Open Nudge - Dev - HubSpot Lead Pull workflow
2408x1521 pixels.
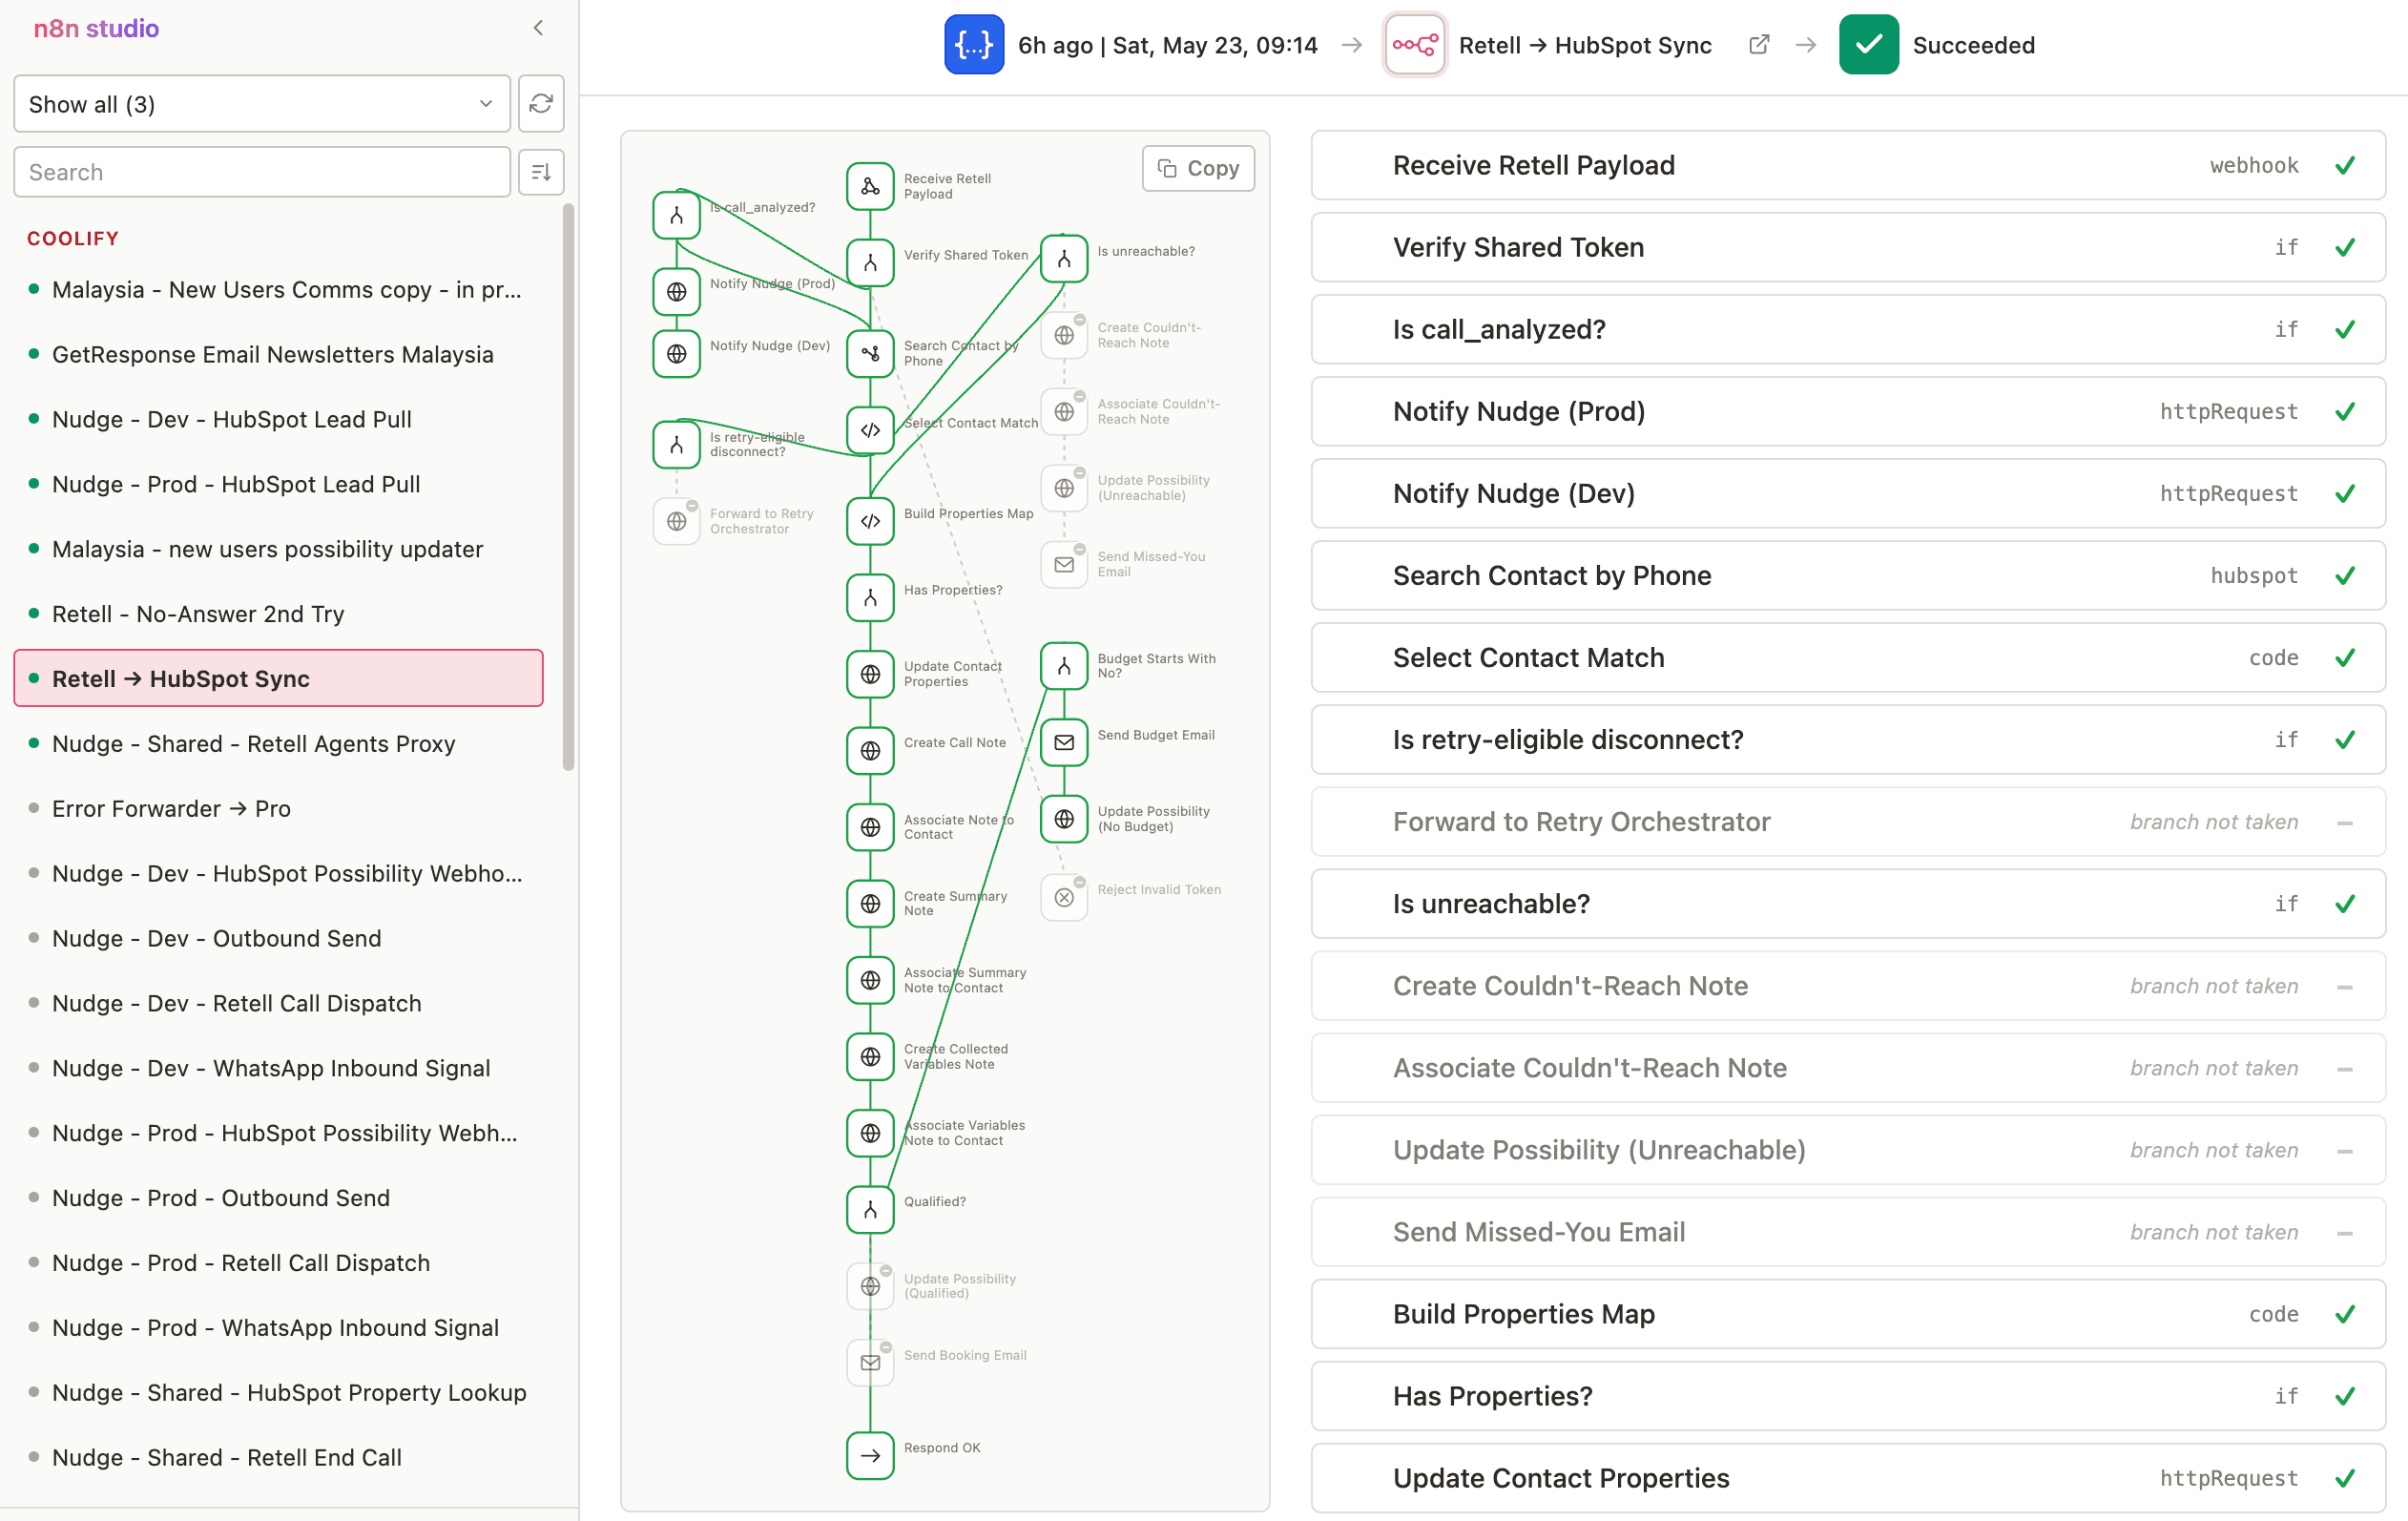[x=278, y=420]
